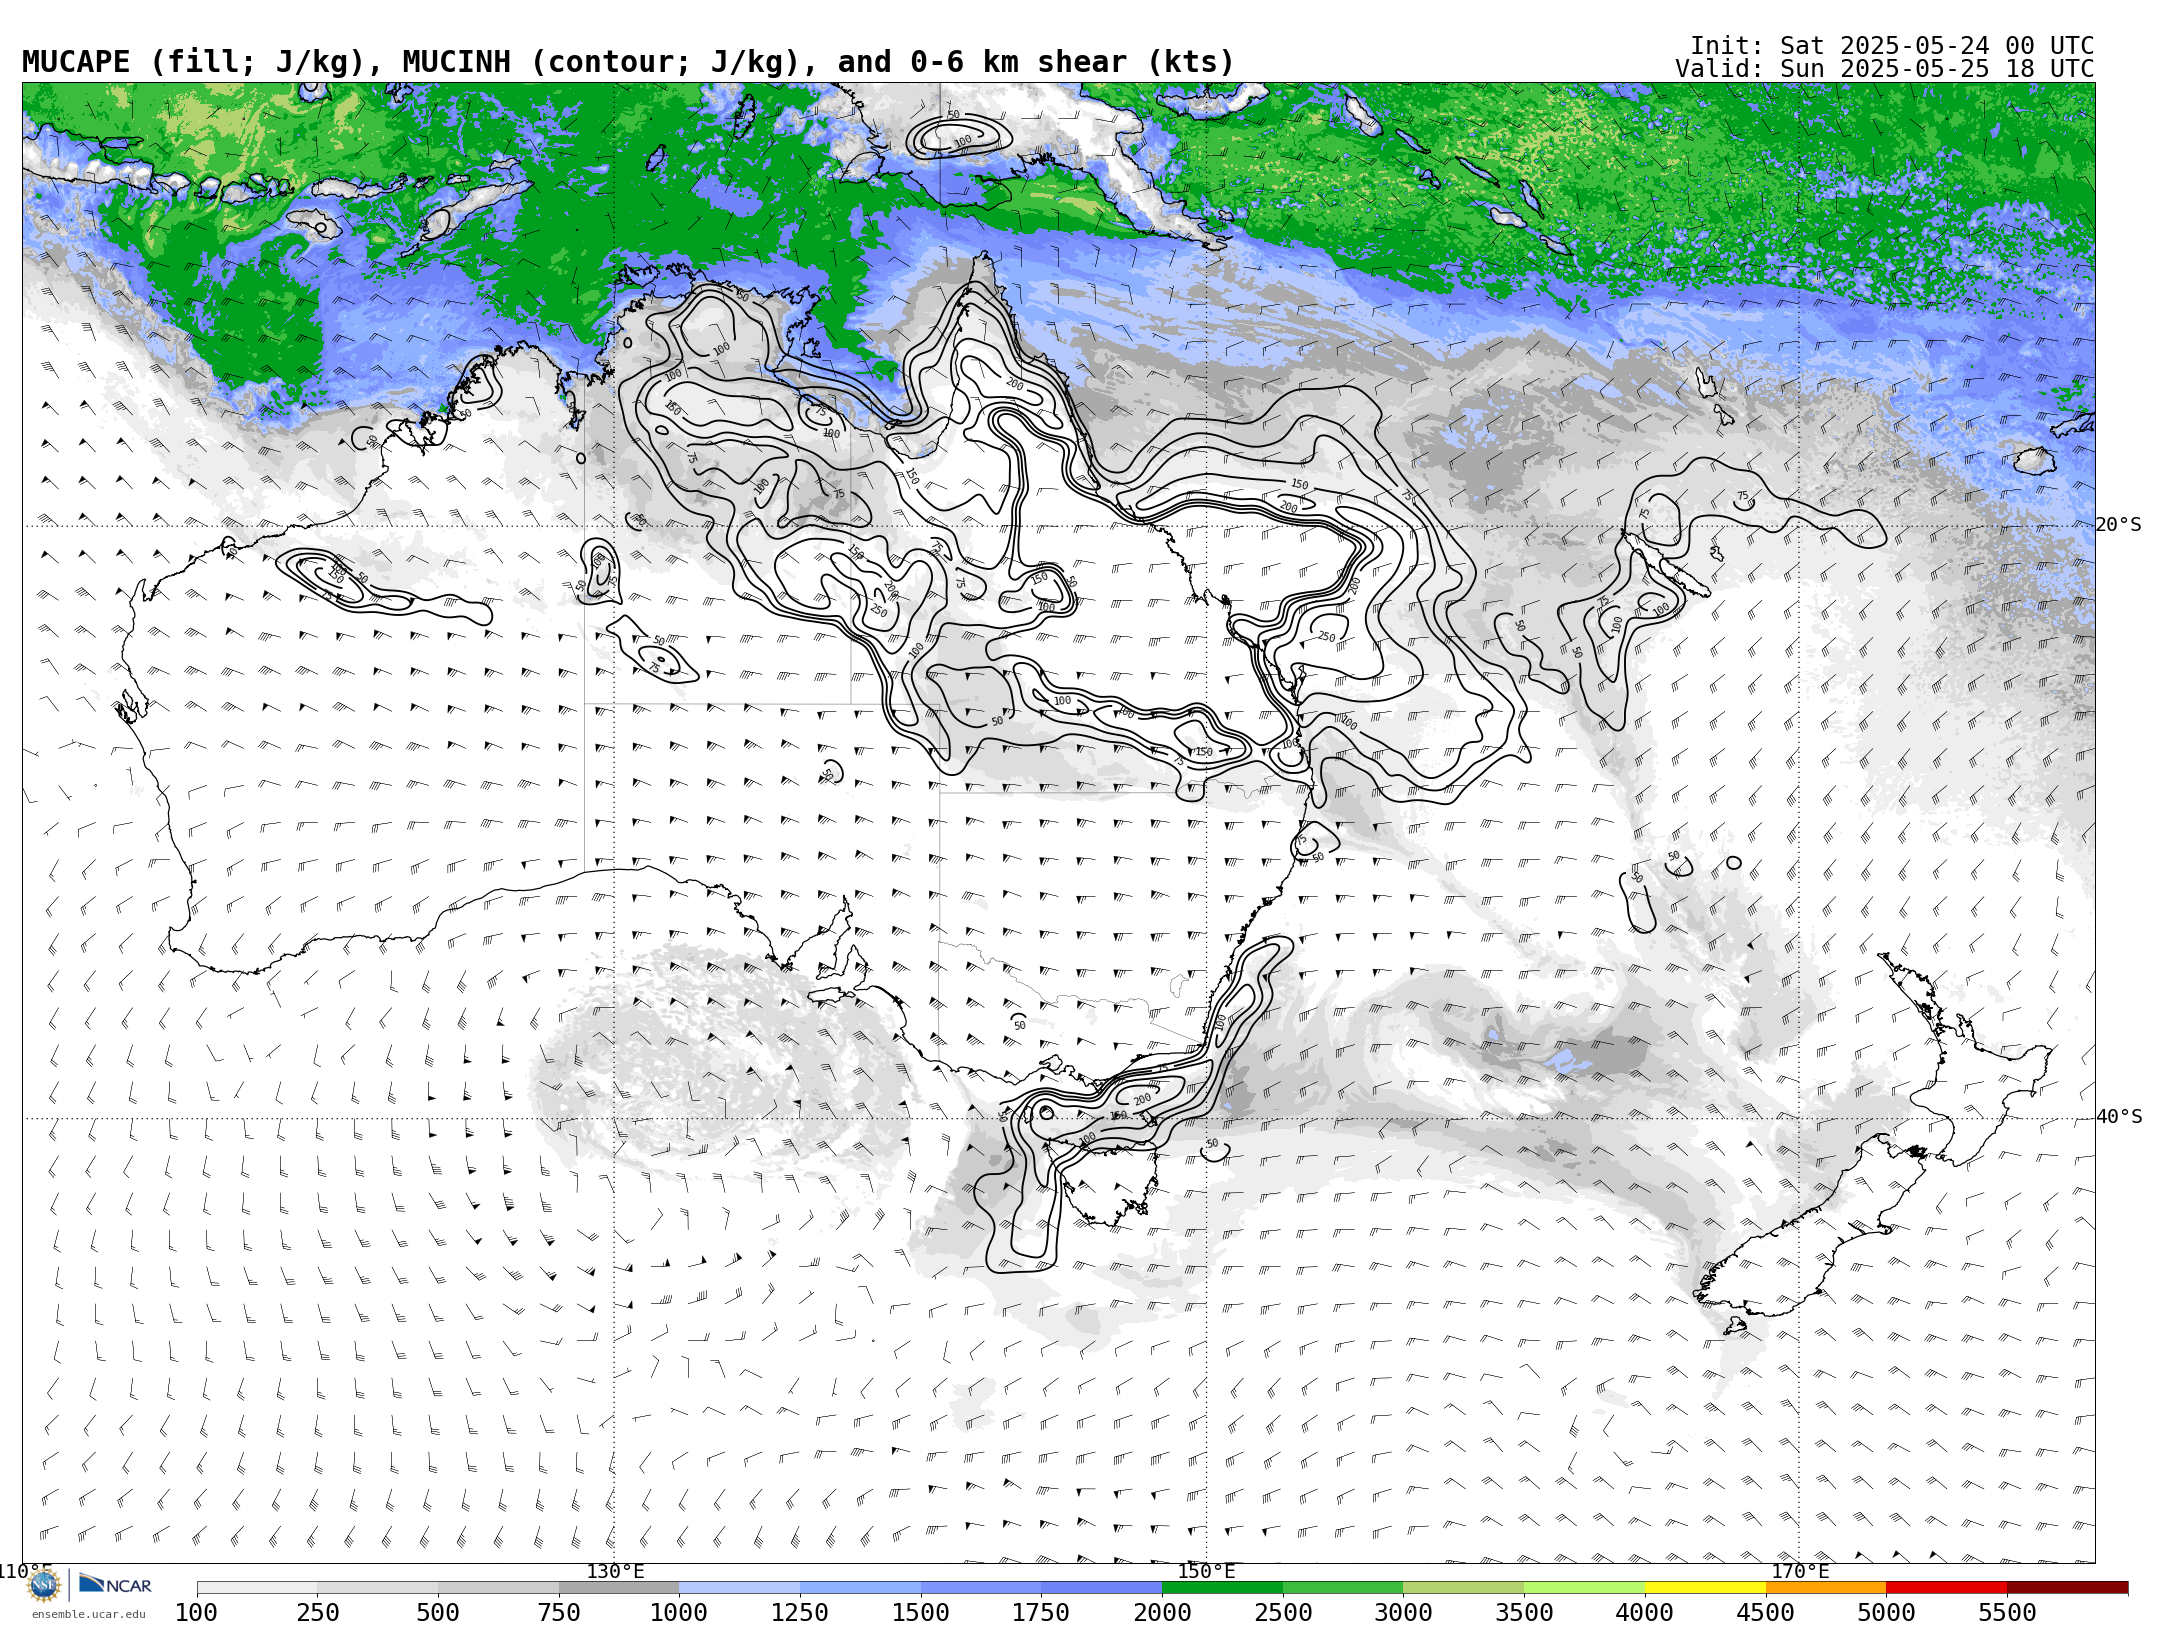Click the colorbar label 250

click(x=318, y=1613)
